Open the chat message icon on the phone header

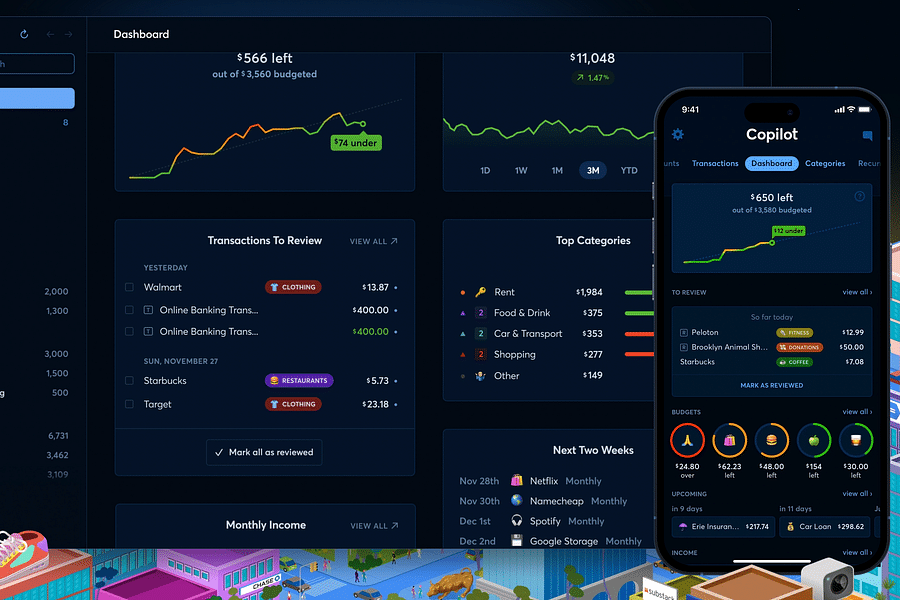point(867,134)
